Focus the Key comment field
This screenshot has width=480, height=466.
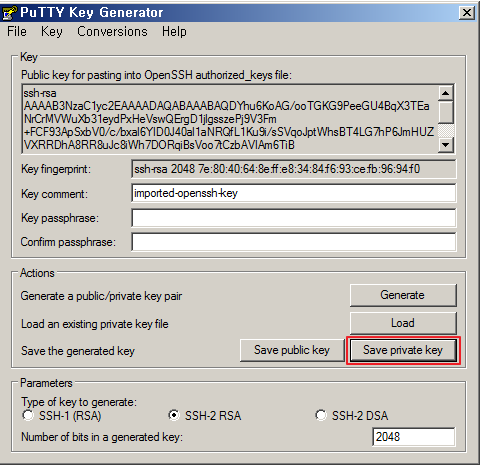pyautogui.click(x=294, y=193)
